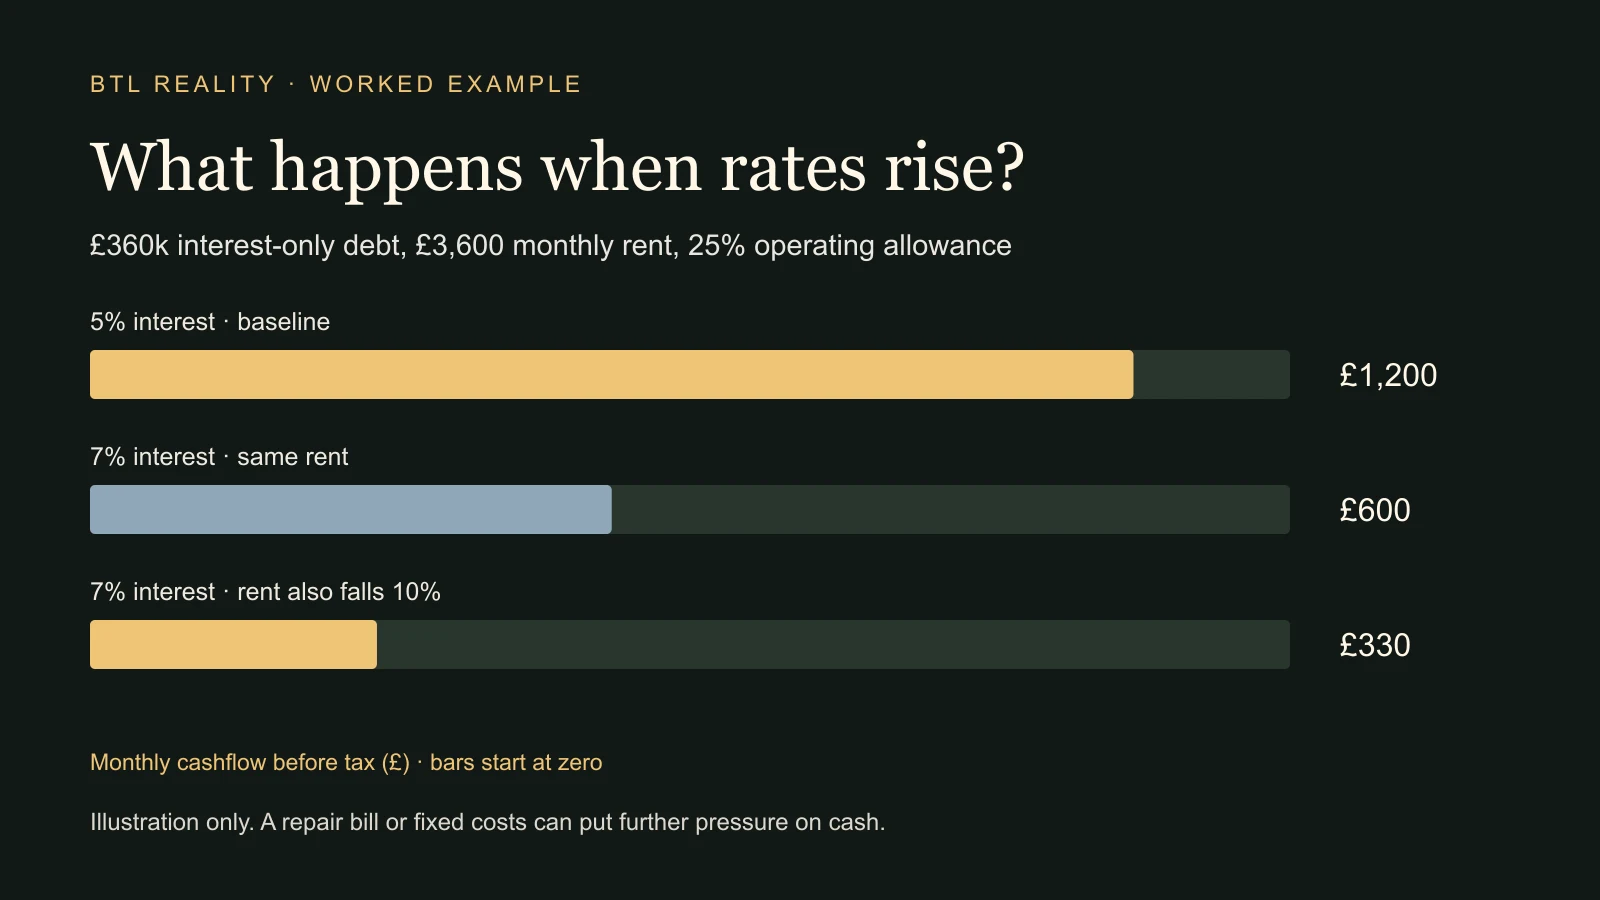
Task: Click the empty track of the £330 bar
Action: pyautogui.click(x=833, y=644)
